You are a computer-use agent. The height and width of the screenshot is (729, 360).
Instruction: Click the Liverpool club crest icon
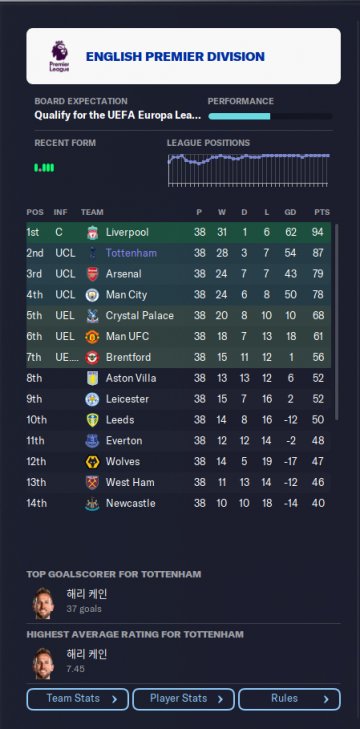(x=93, y=232)
